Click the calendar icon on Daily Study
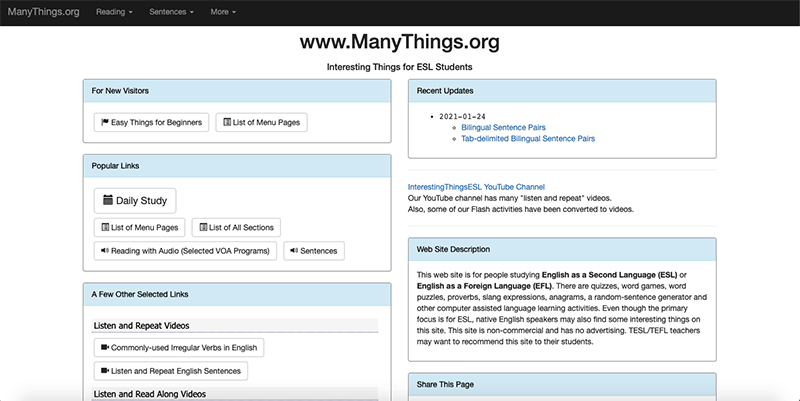This screenshot has height=401, width=800. point(108,199)
